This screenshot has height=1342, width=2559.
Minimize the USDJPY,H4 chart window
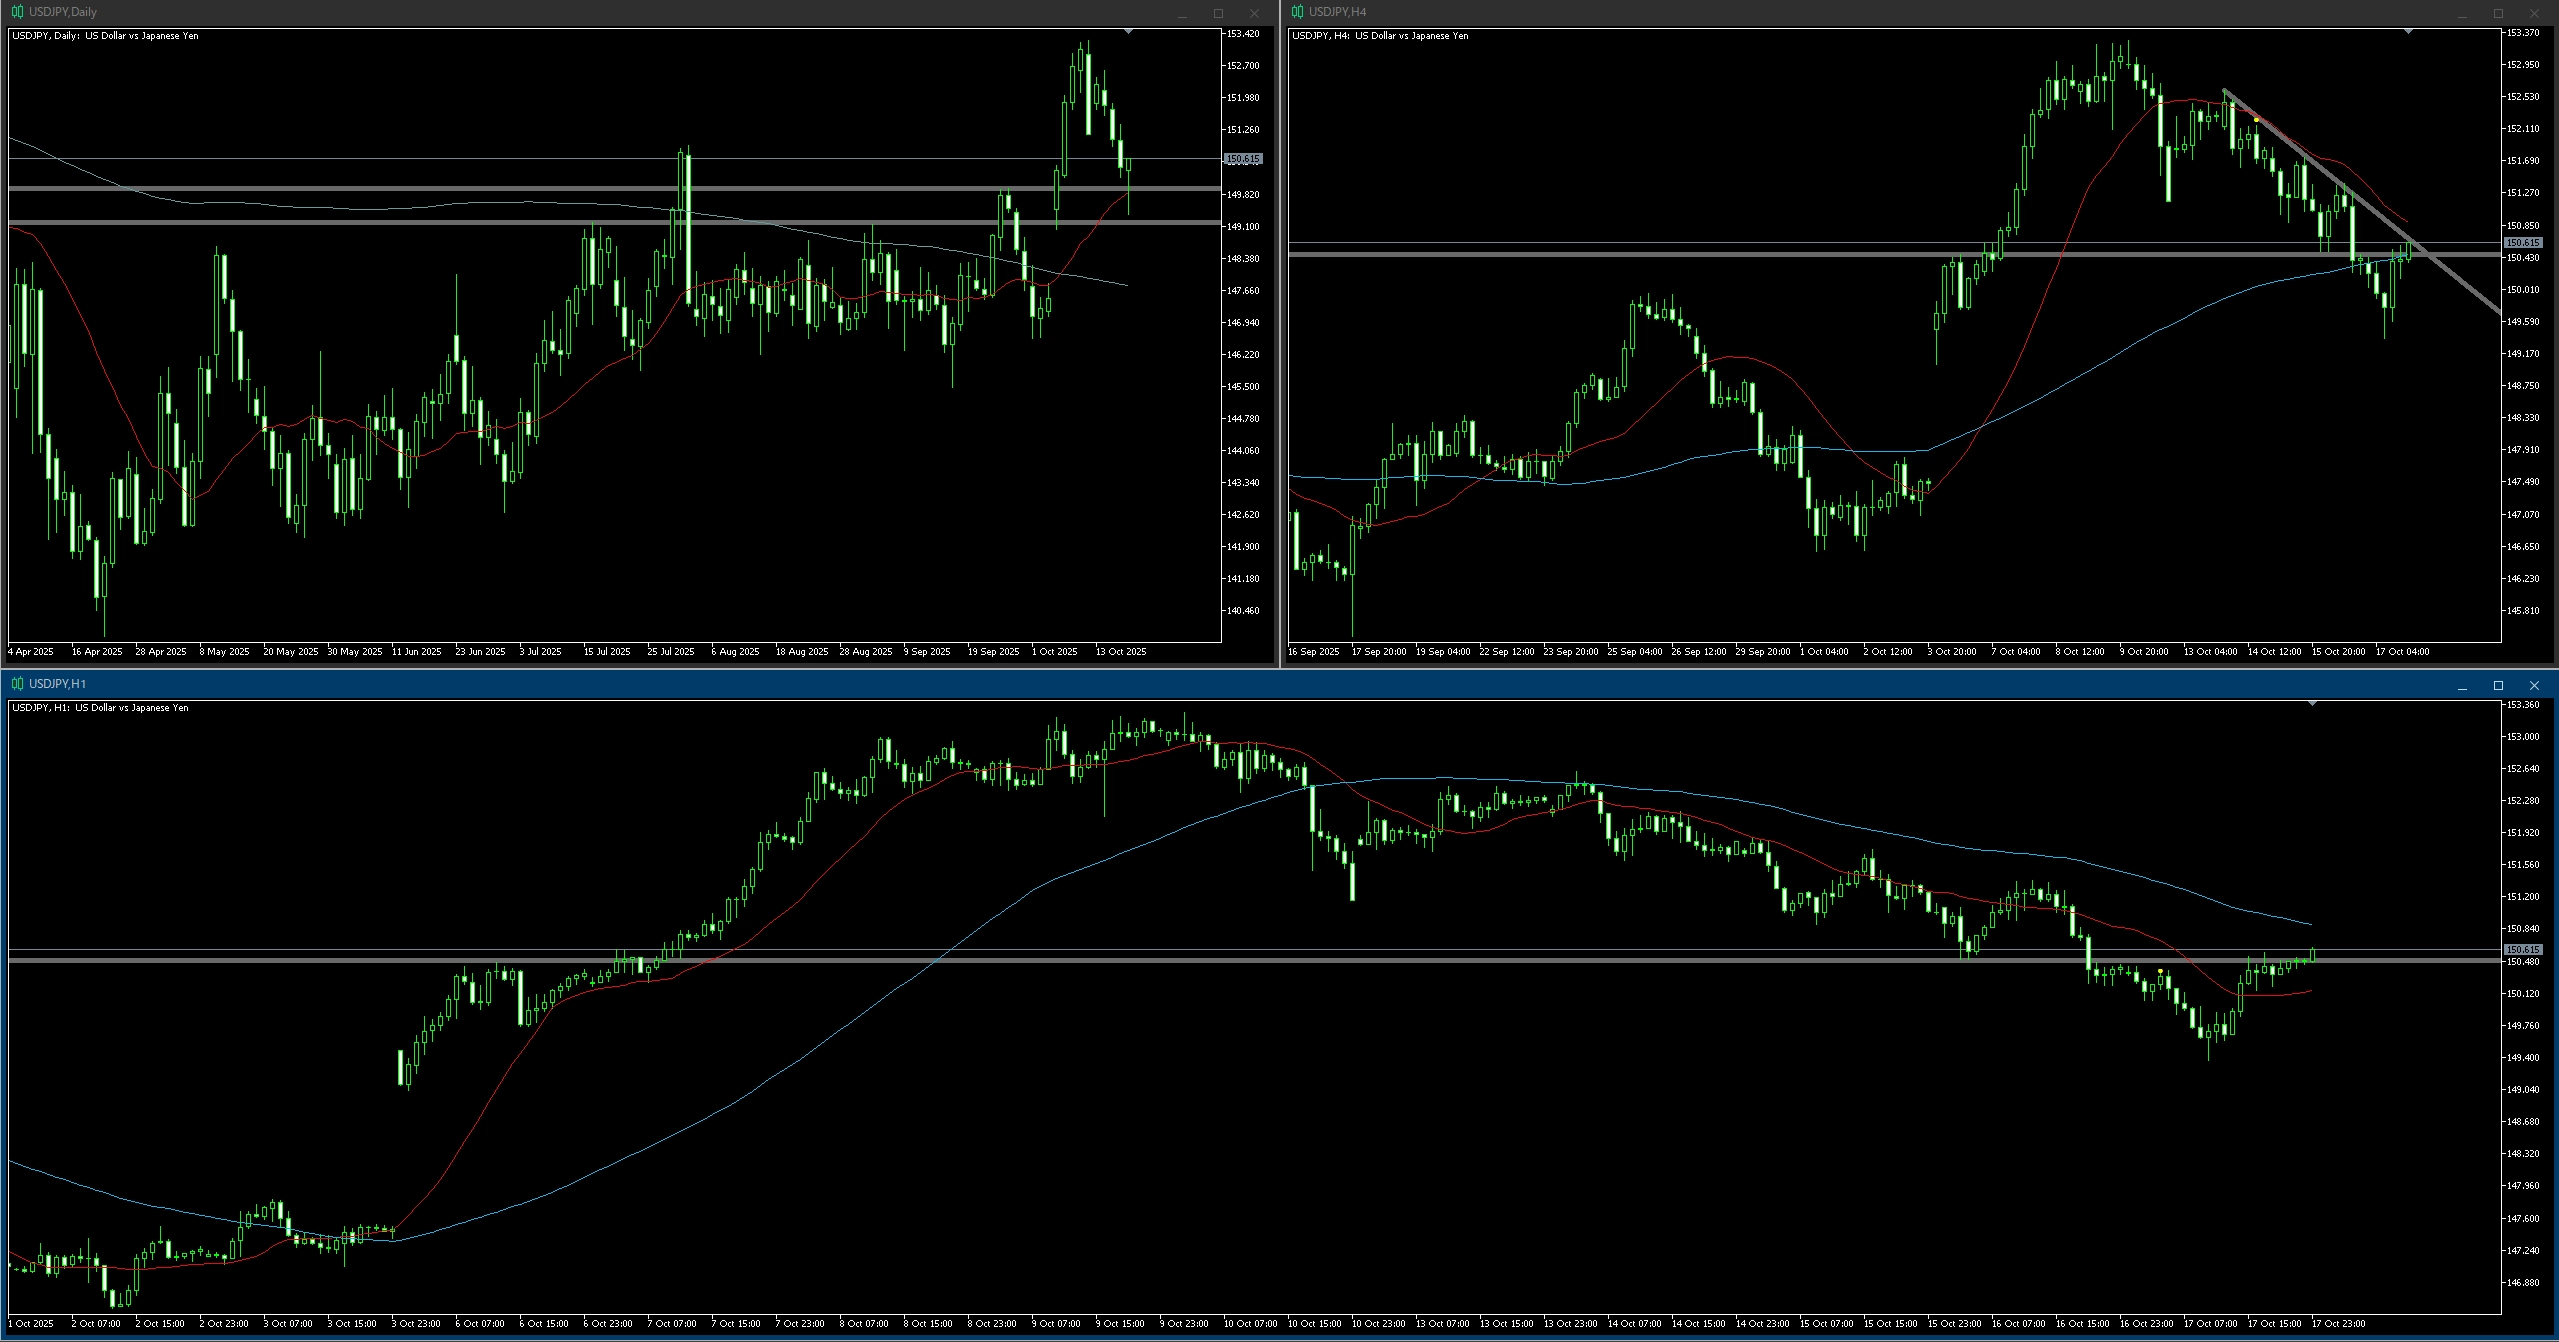[2462, 13]
